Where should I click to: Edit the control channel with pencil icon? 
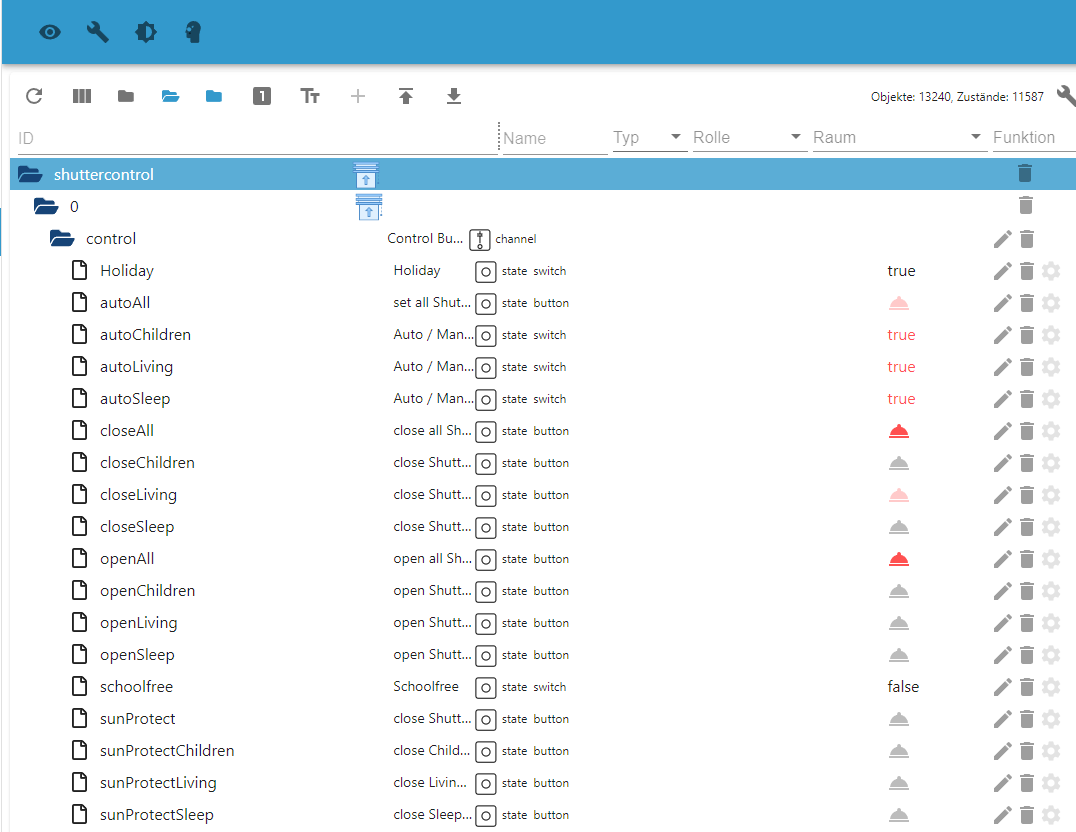click(1003, 239)
